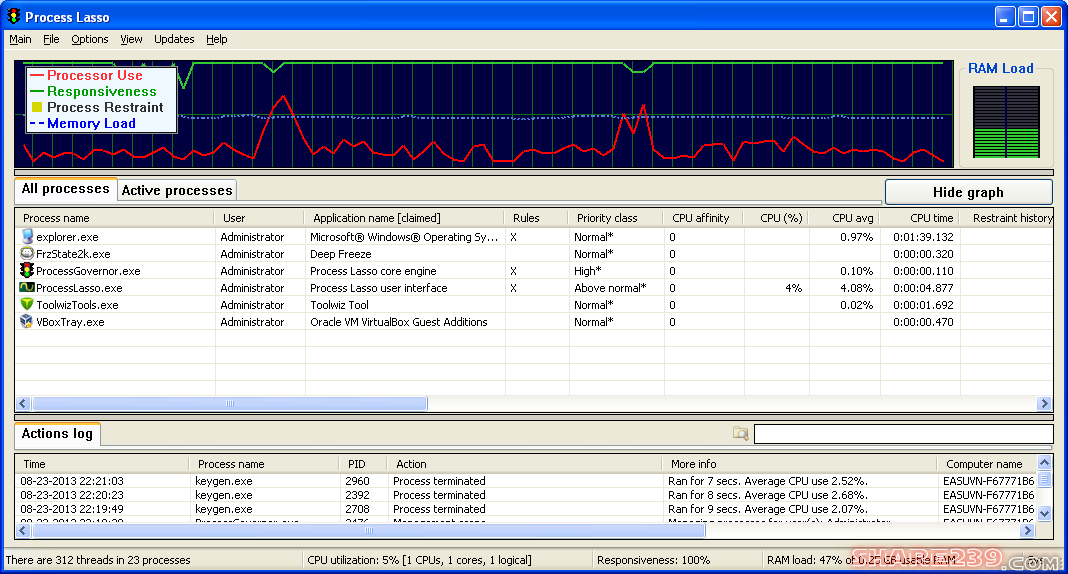Sort actions log by Computer name column

point(986,464)
